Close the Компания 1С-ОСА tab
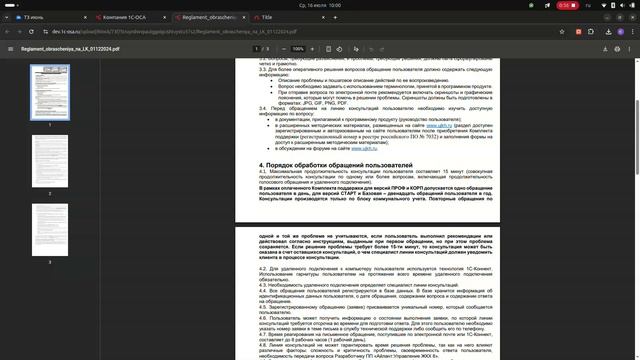Image resolution: width=640 pixels, height=360 pixels. tap(164, 18)
